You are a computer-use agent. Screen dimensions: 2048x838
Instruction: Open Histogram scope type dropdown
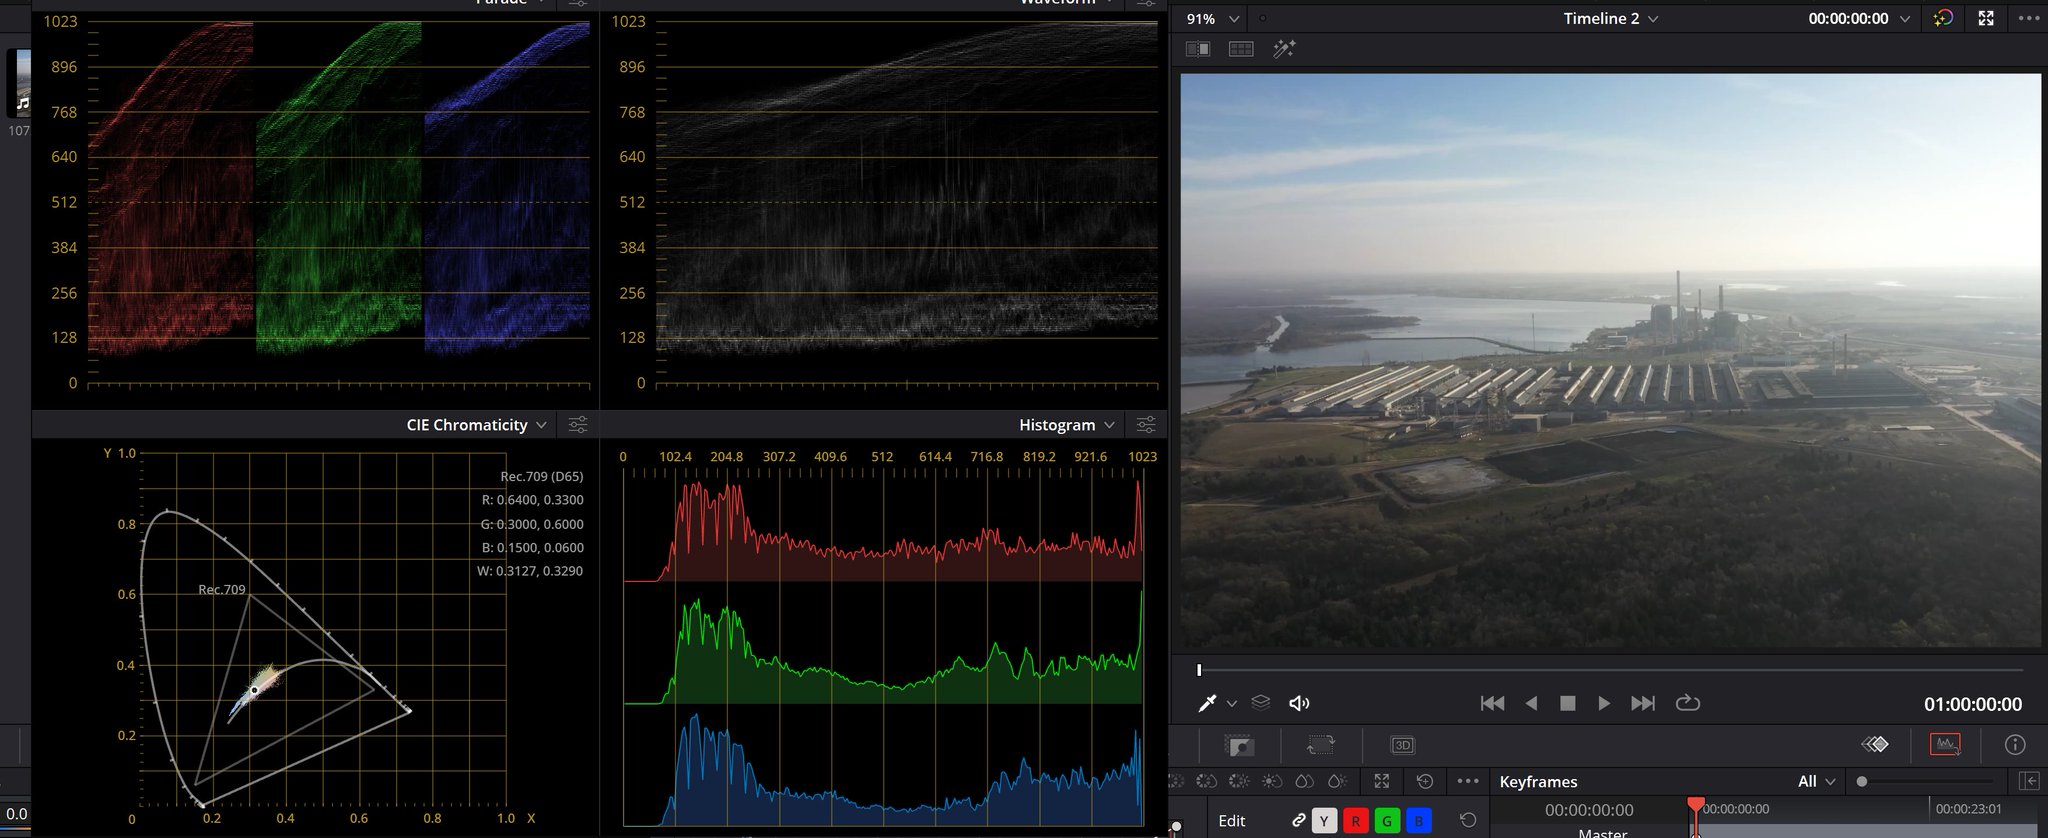(x=1067, y=425)
